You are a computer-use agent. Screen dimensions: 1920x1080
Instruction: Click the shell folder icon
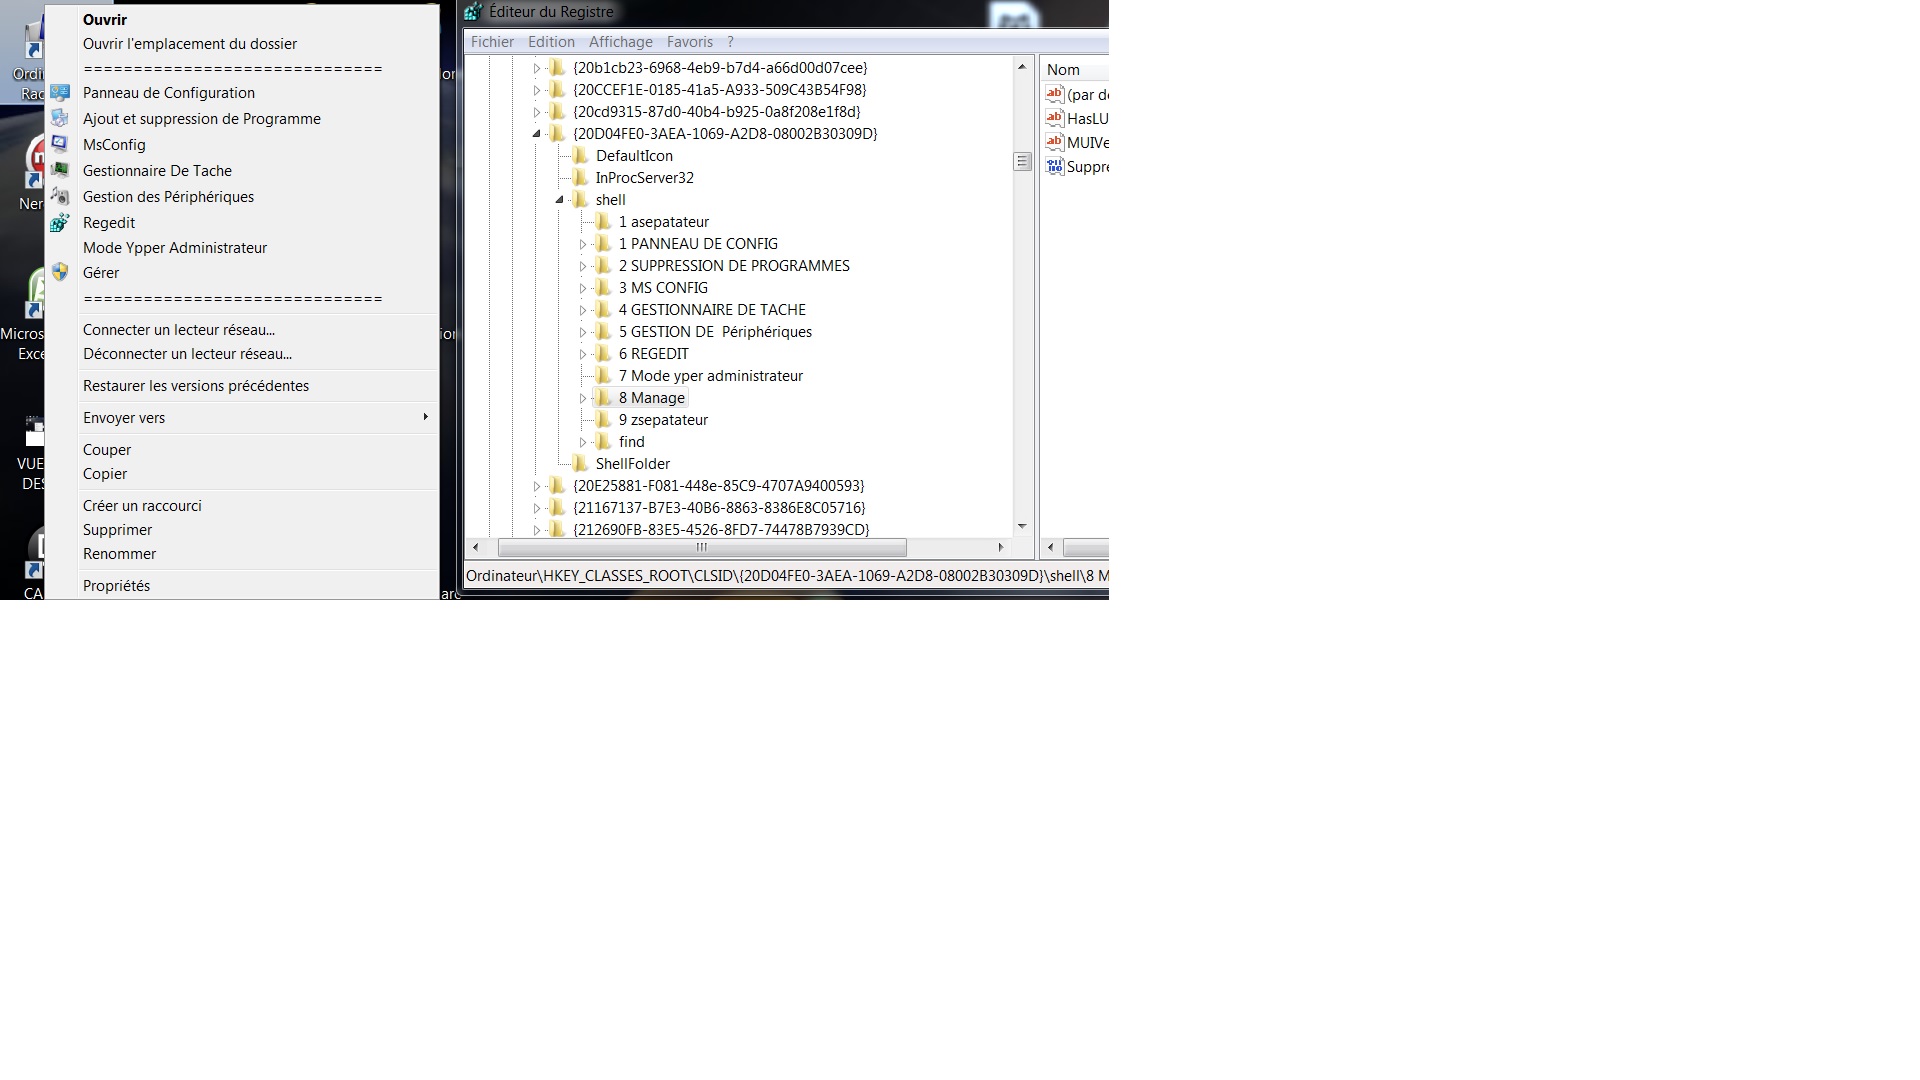click(x=580, y=200)
